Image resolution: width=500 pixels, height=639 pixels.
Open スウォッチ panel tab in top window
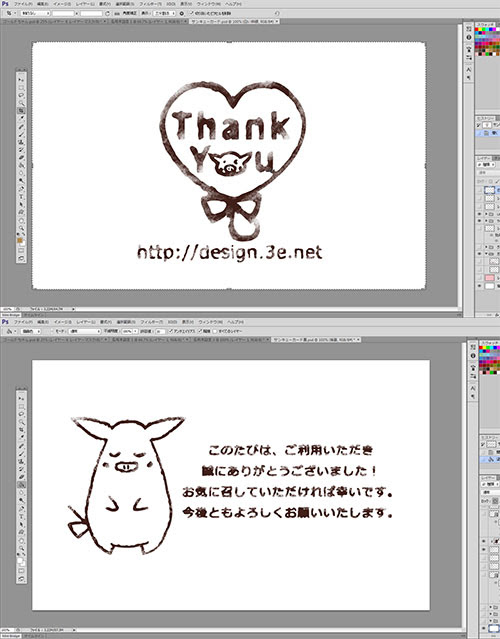pos(486,24)
